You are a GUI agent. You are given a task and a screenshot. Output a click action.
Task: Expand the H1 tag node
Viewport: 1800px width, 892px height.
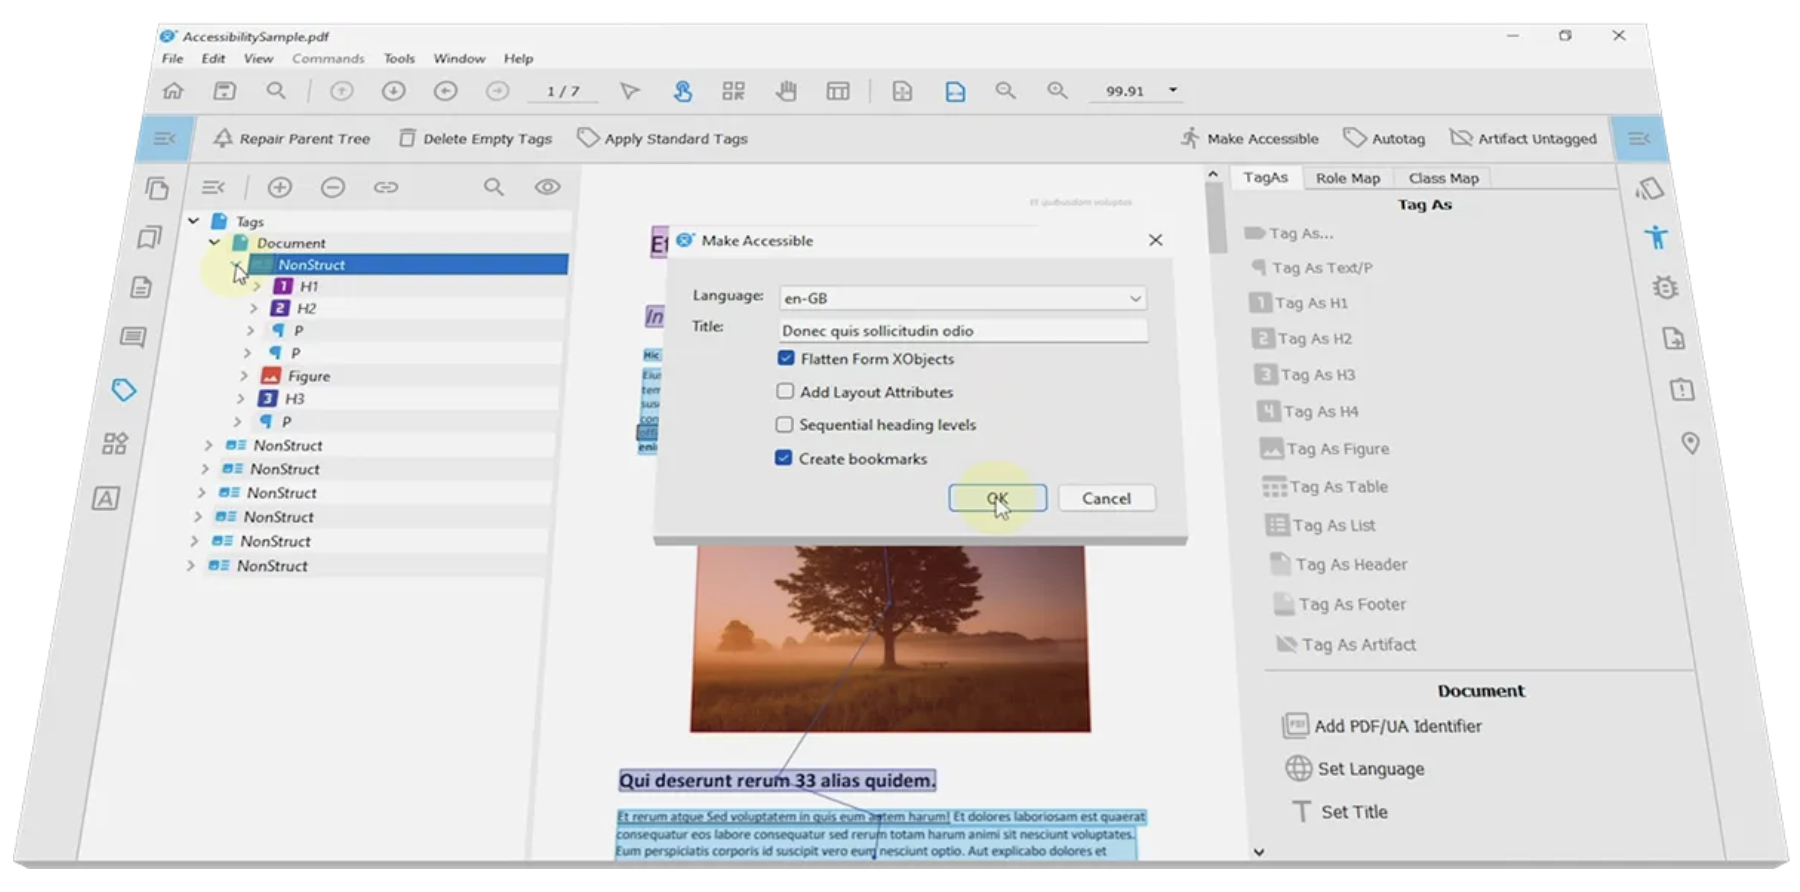click(x=257, y=286)
